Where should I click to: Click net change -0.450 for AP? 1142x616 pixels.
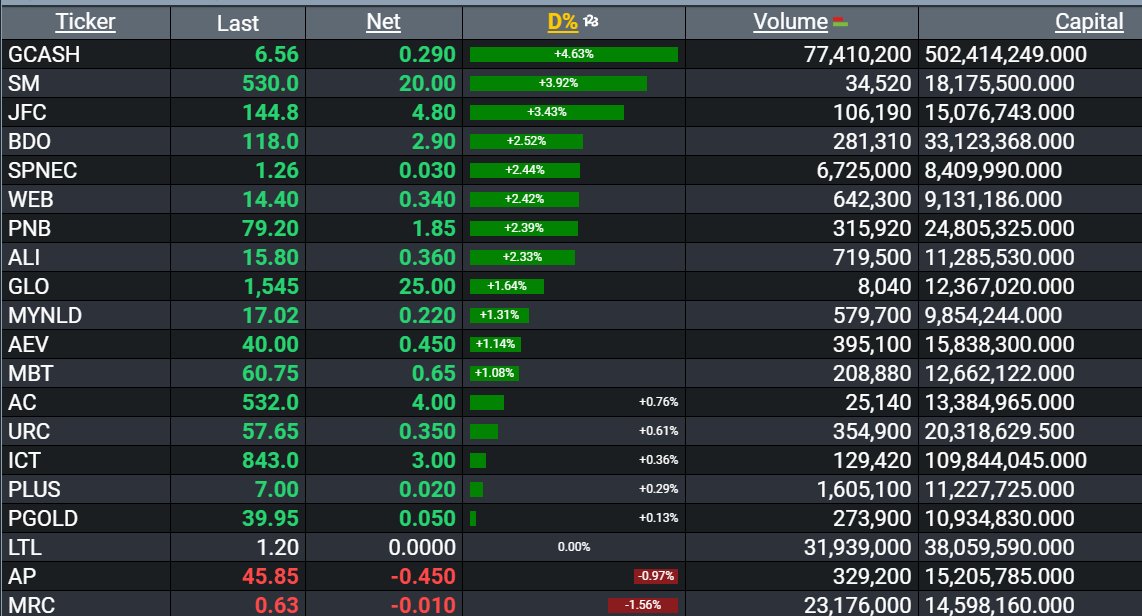423,577
